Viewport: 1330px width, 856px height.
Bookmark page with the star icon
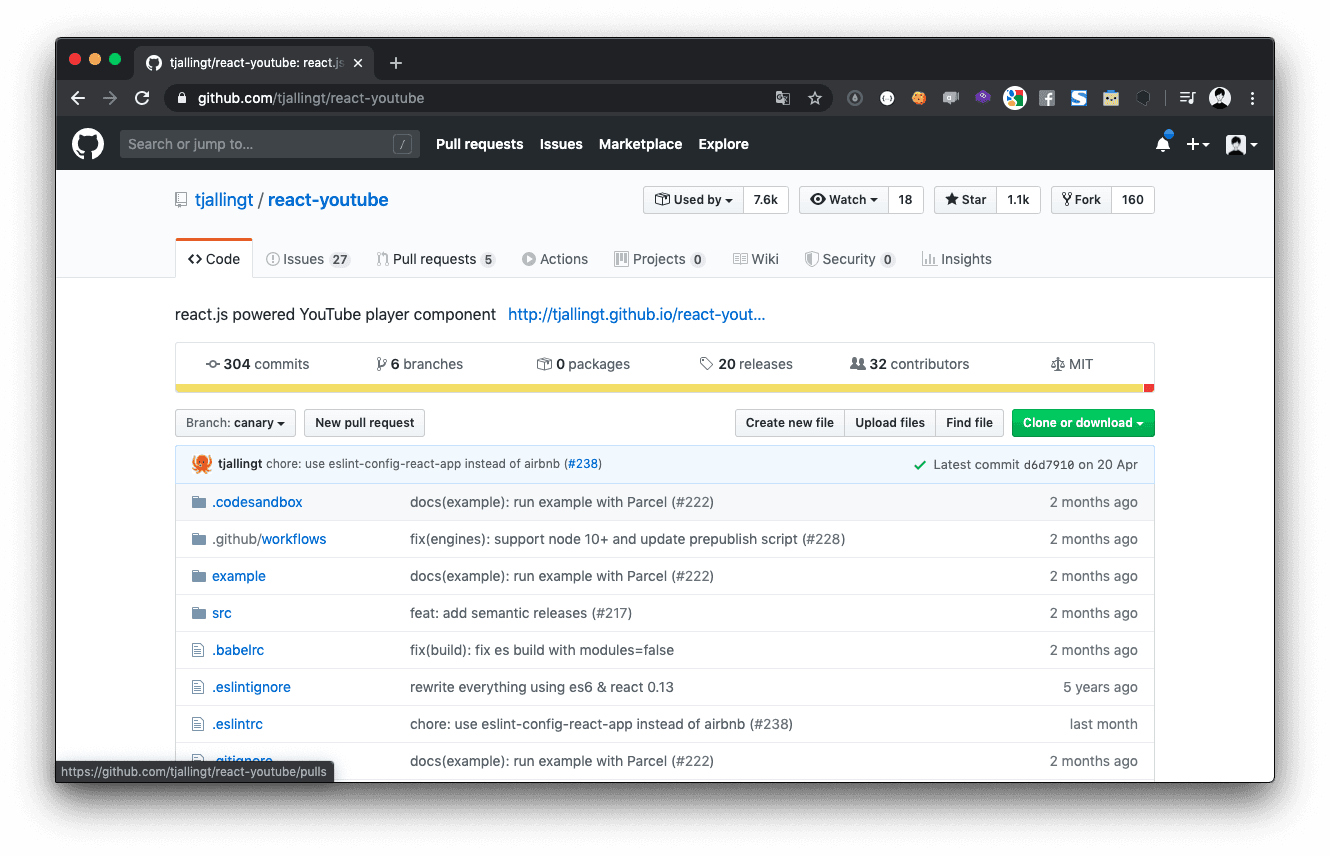click(815, 98)
